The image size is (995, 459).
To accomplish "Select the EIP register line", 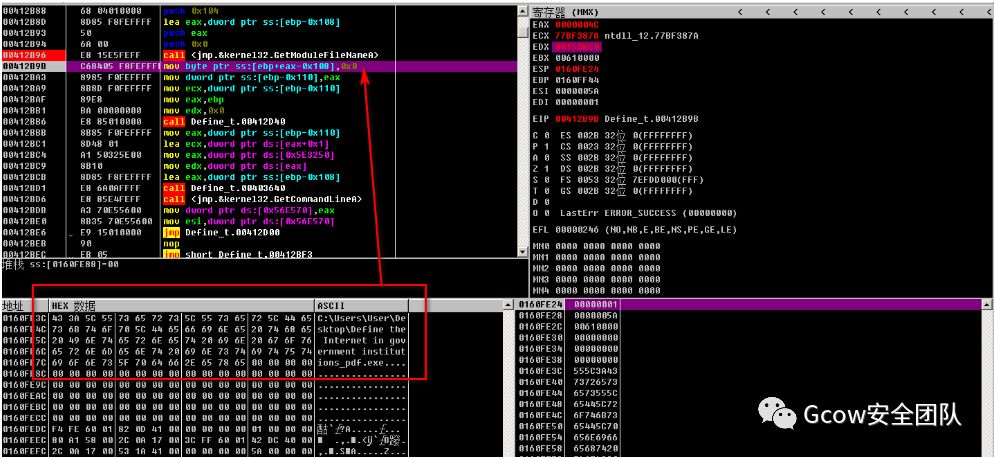I will coord(617,119).
